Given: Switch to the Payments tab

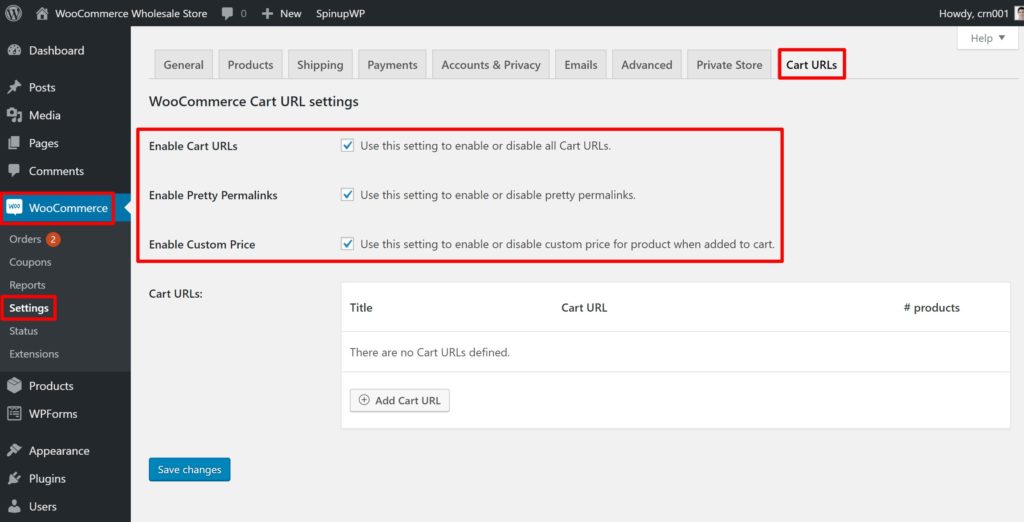Looking at the screenshot, I should (392, 65).
